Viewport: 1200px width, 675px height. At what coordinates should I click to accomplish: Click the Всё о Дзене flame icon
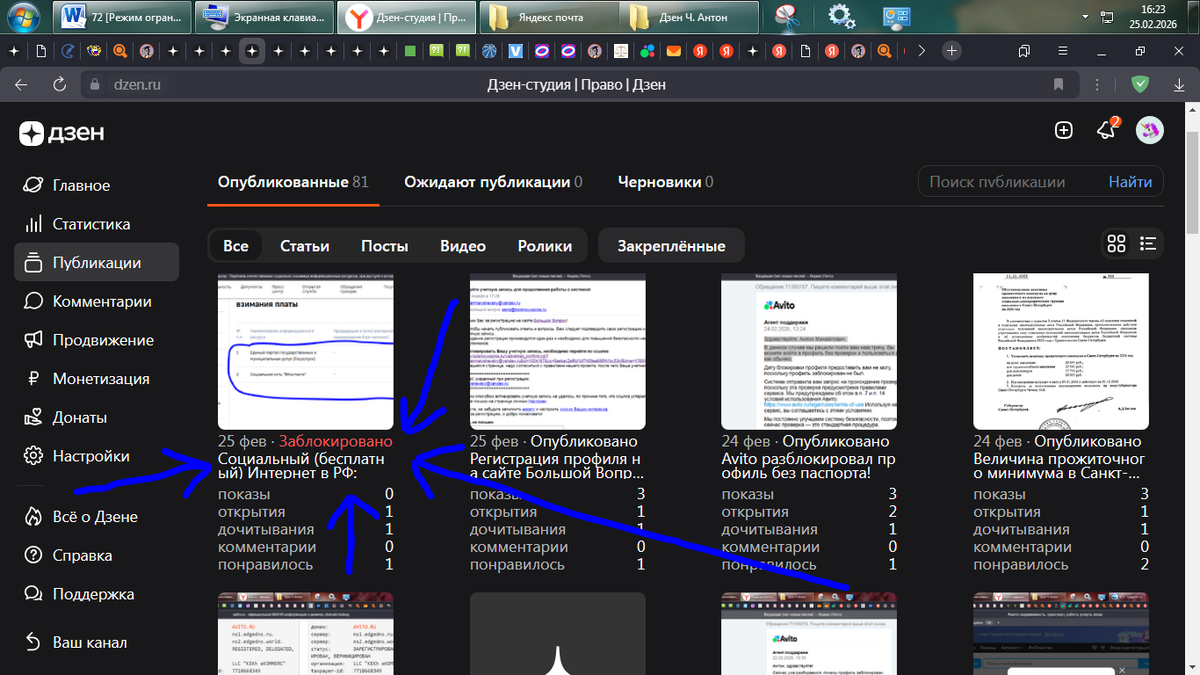[x=33, y=517]
